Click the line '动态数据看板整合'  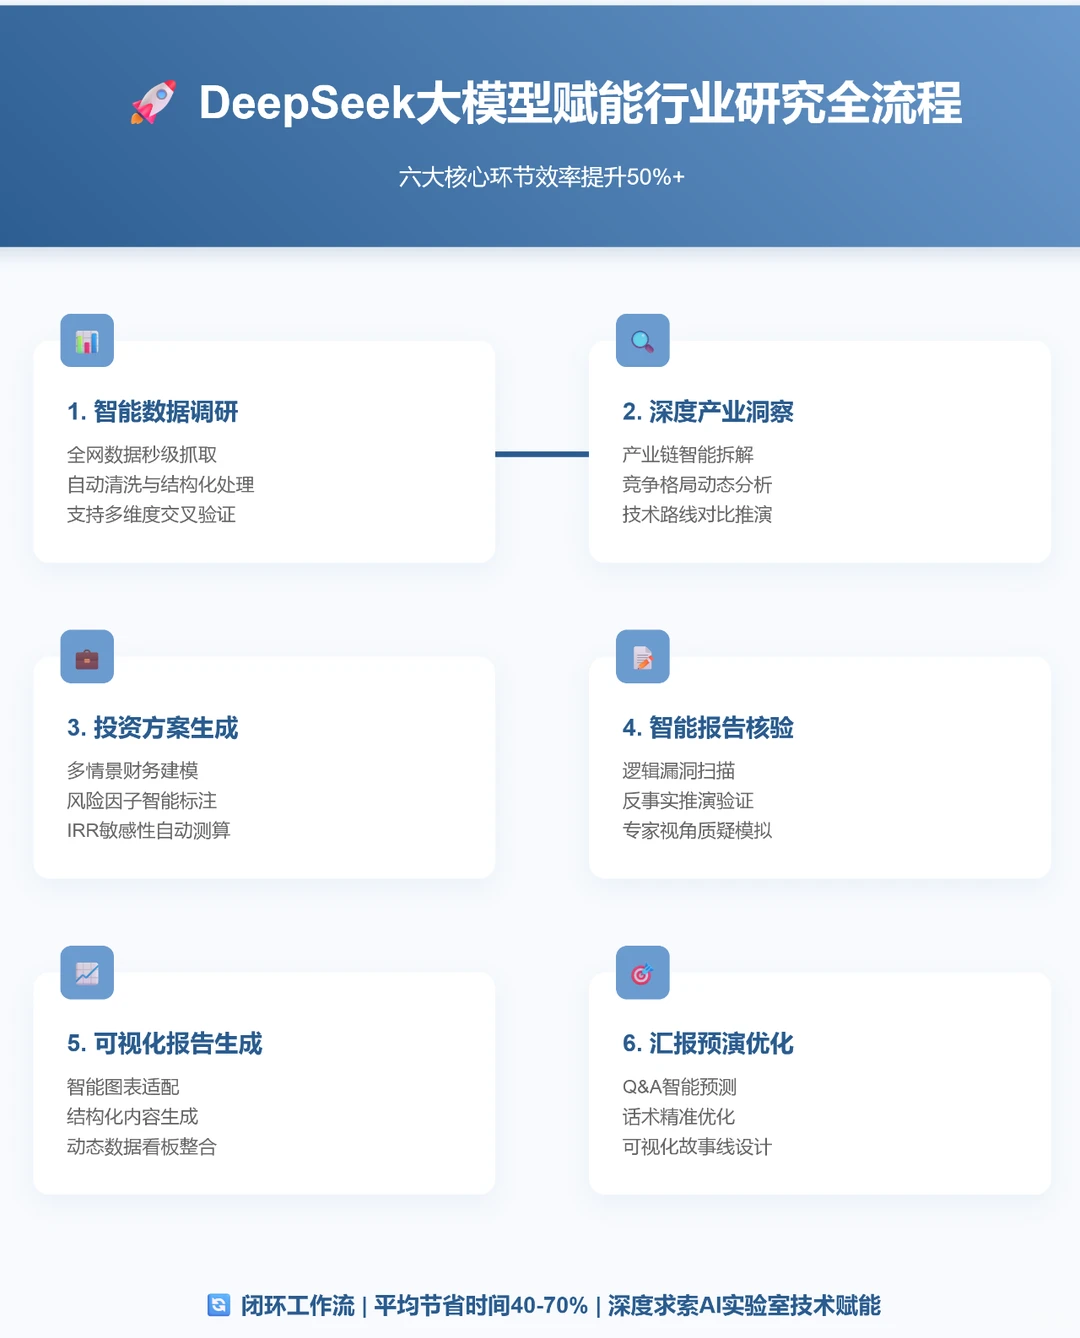[x=142, y=1147]
